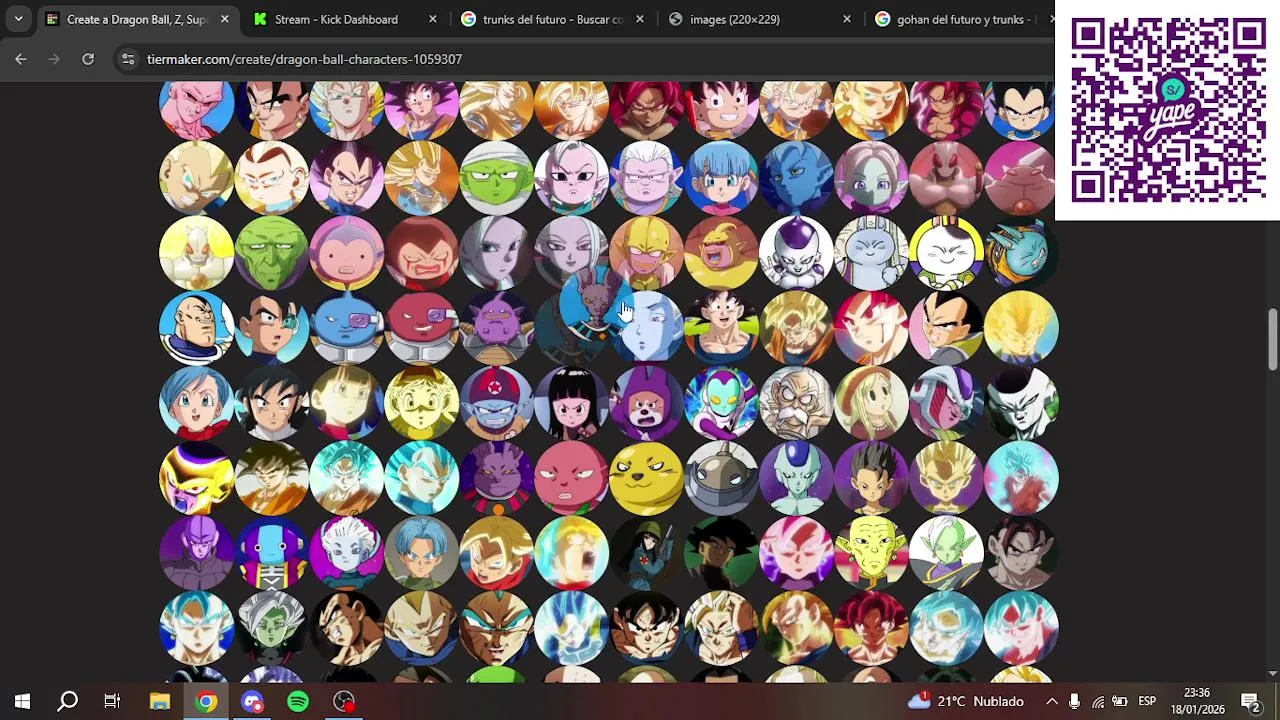The width and height of the screenshot is (1280, 720).
Task: Pick Zamasu on the white background
Action: 947,553
